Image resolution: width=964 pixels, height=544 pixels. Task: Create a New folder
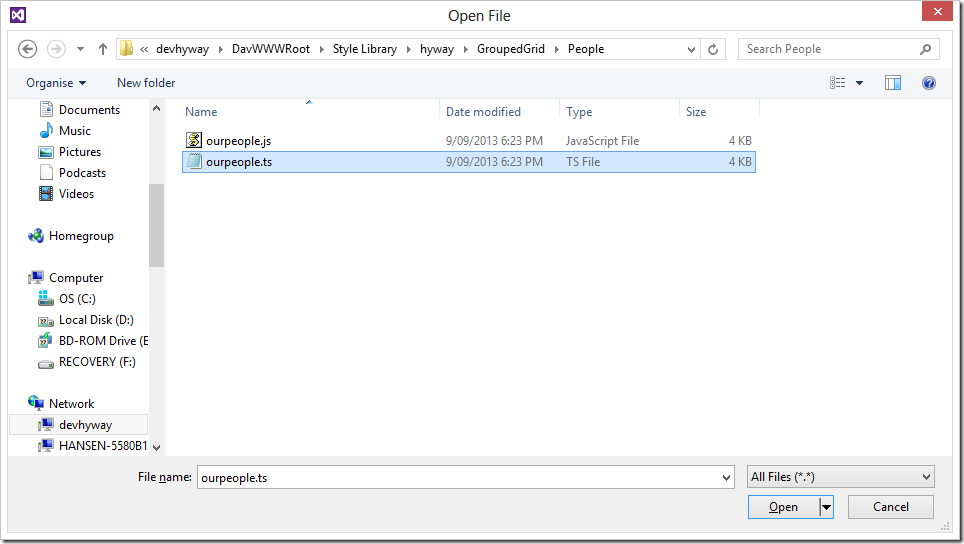coord(146,83)
